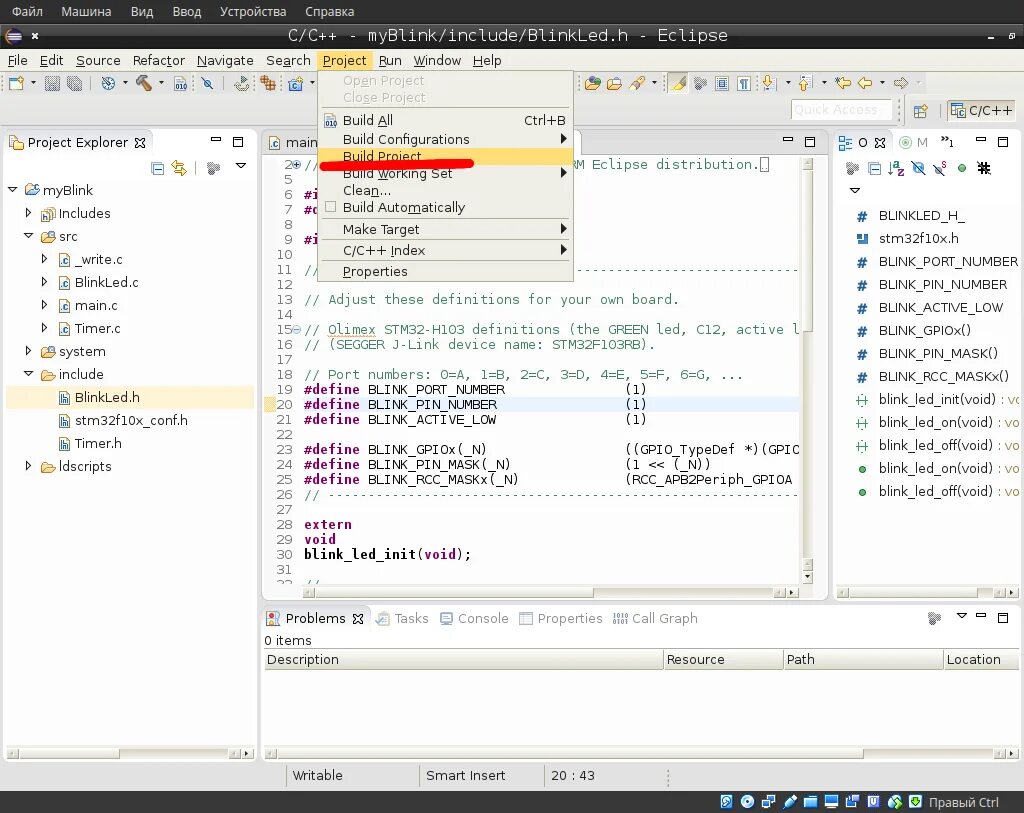Open Project Explorer view menu triangle
Screen dimensions: 1024x813
click(241, 166)
